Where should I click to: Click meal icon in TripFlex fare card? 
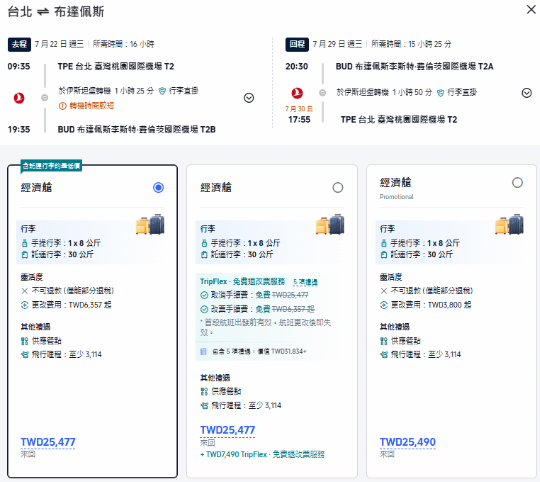click(x=204, y=391)
